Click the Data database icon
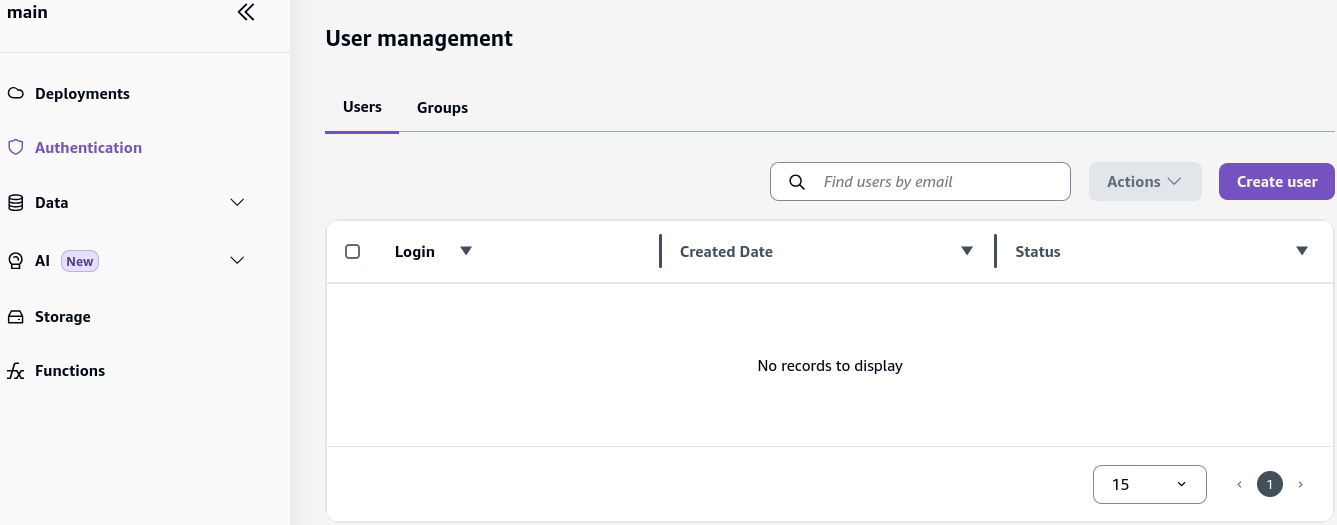Image resolution: width=1337 pixels, height=525 pixels. [x=15, y=202]
